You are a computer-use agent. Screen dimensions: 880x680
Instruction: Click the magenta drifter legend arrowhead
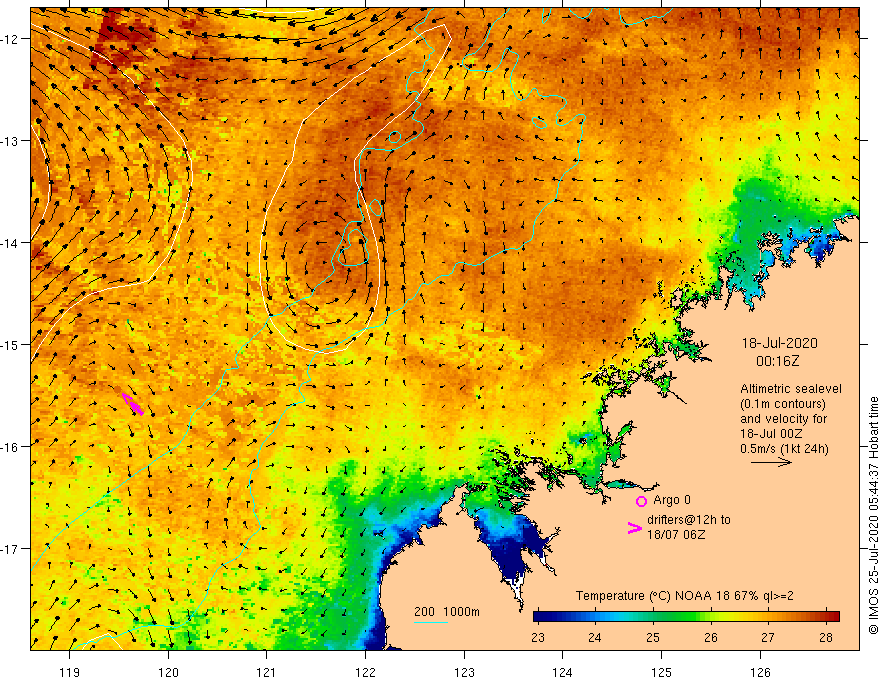click(x=635, y=528)
